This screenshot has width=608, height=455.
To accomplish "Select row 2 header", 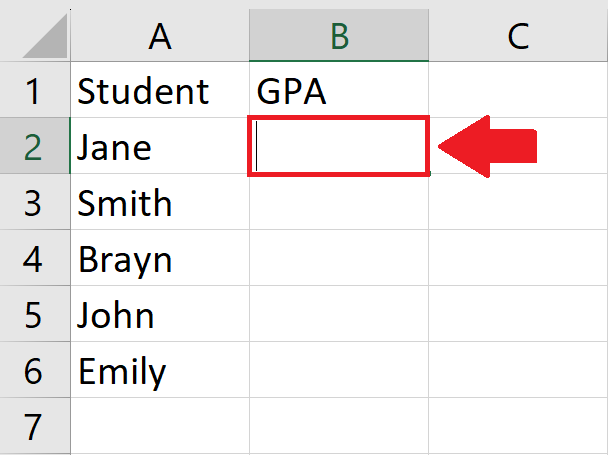I will [x=35, y=146].
